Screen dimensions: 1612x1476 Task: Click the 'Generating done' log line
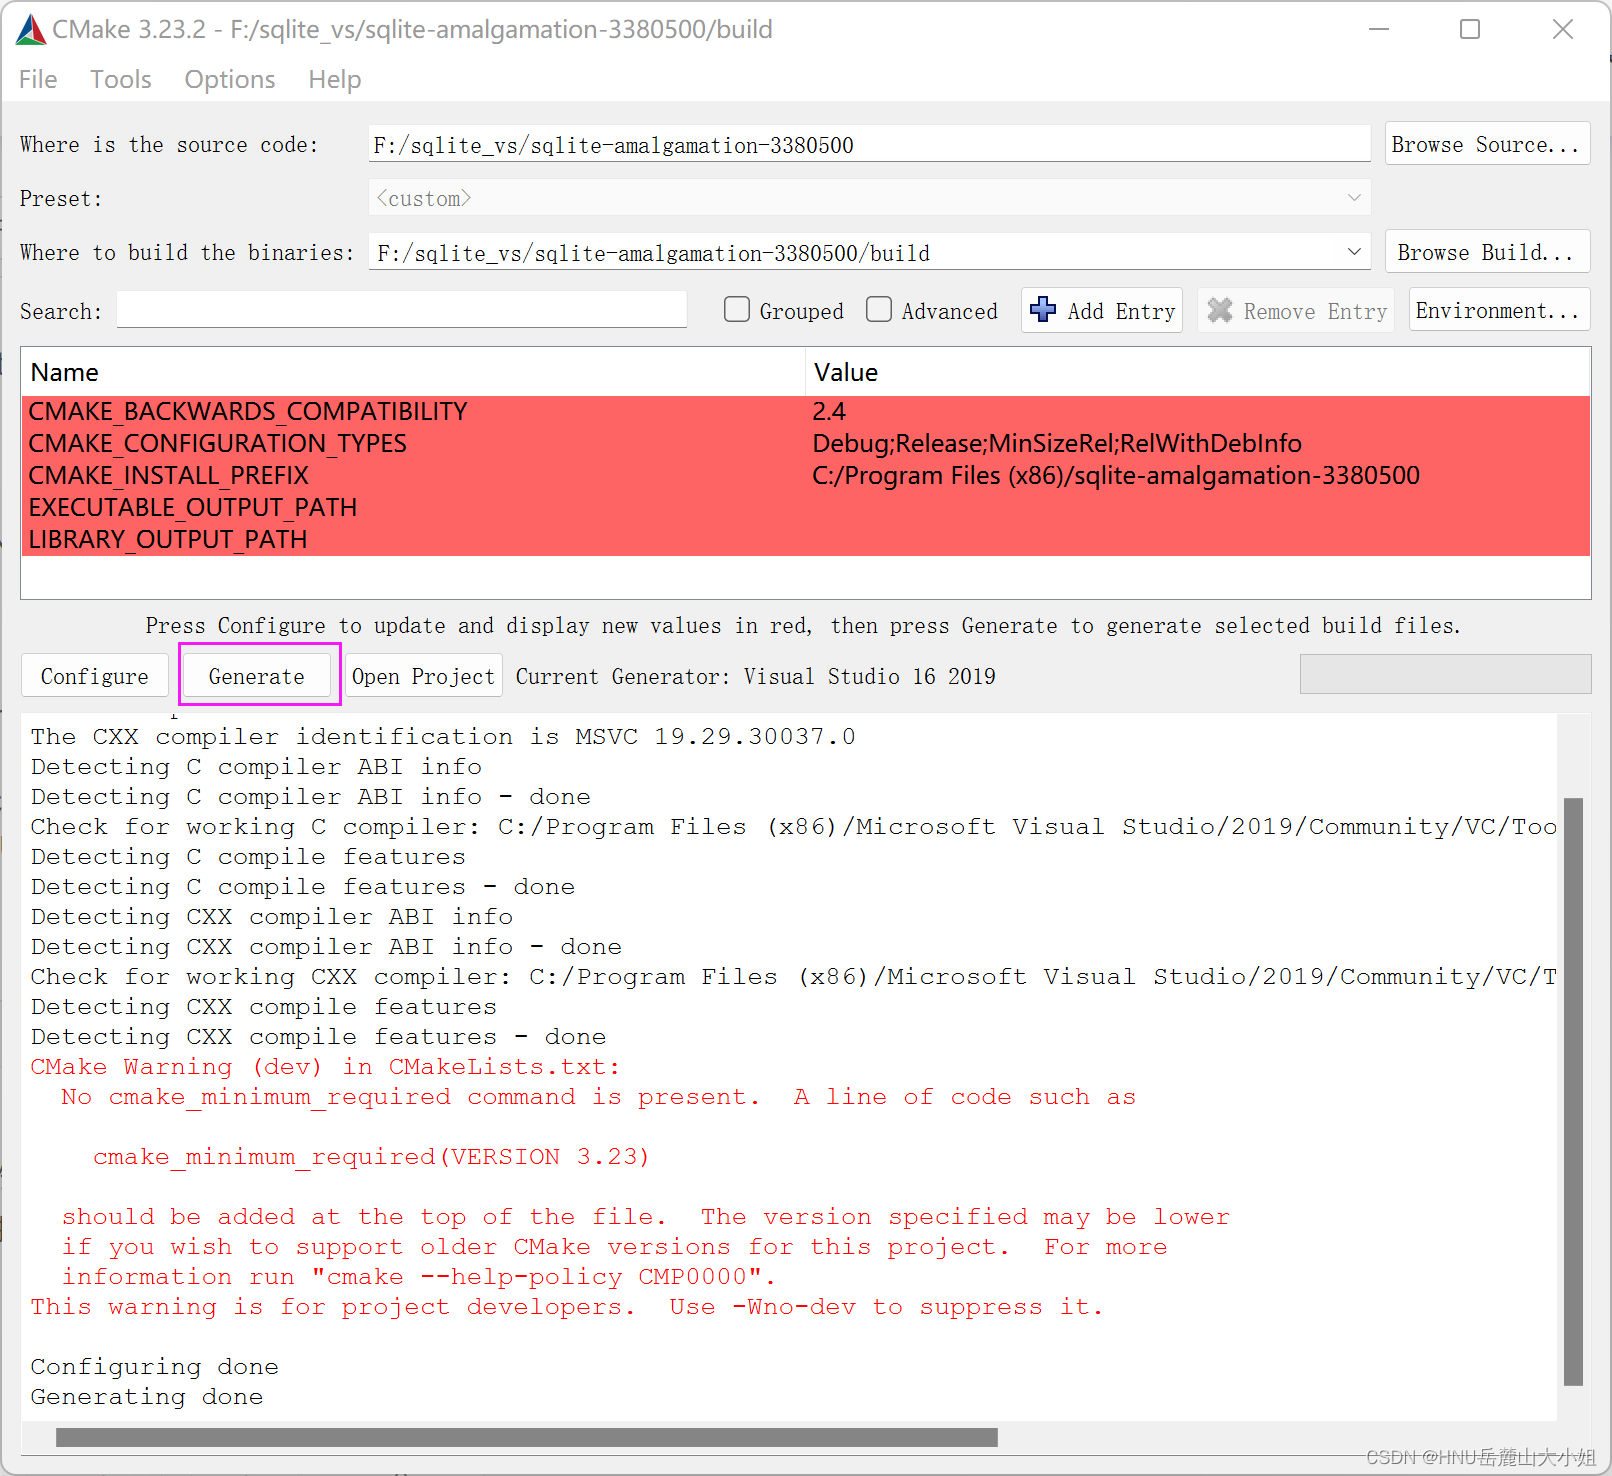pos(147,1396)
